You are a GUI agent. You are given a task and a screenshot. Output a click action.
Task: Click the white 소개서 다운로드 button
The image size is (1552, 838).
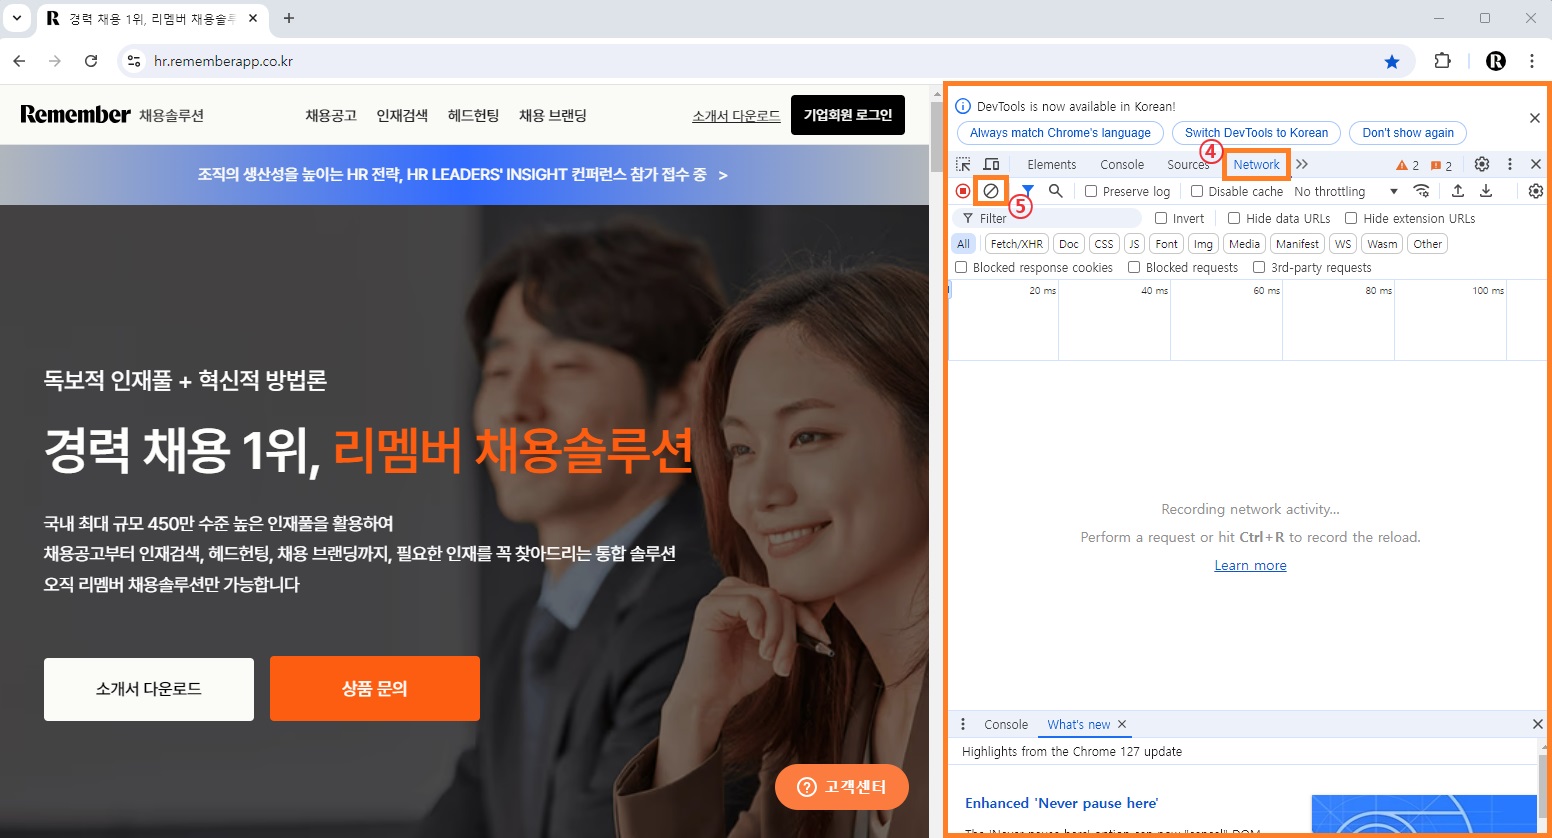click(149, 689)
